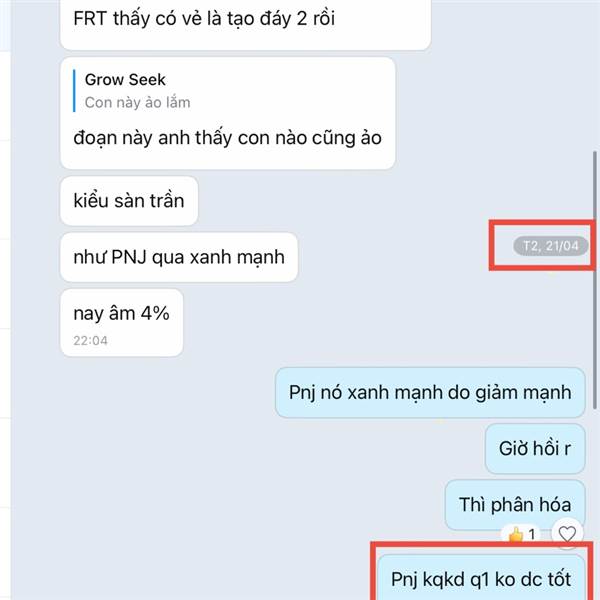Click the 'T2, 21/04' date badge
600x600 pixels.
[550, 246]
